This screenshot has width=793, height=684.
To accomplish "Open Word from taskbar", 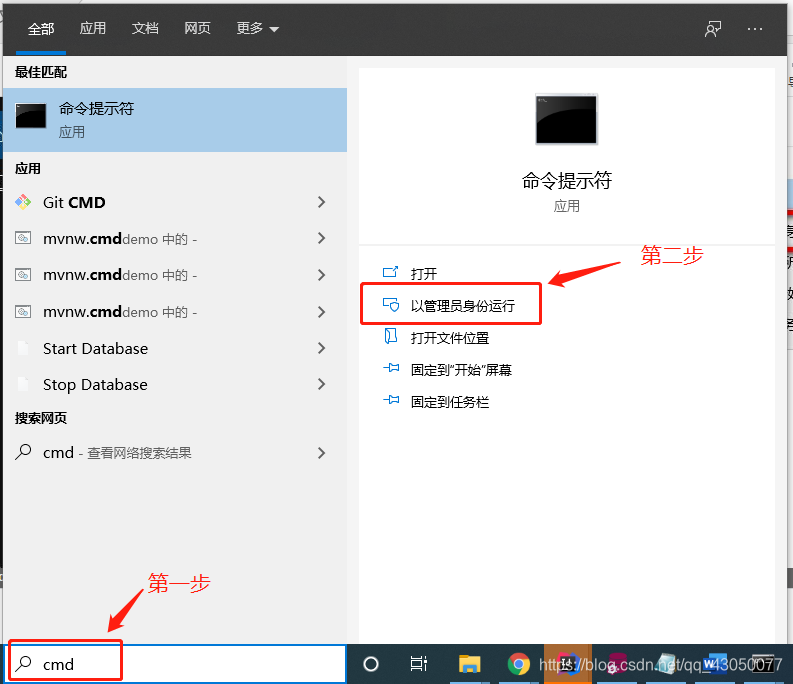I will [x=715, y=663].
